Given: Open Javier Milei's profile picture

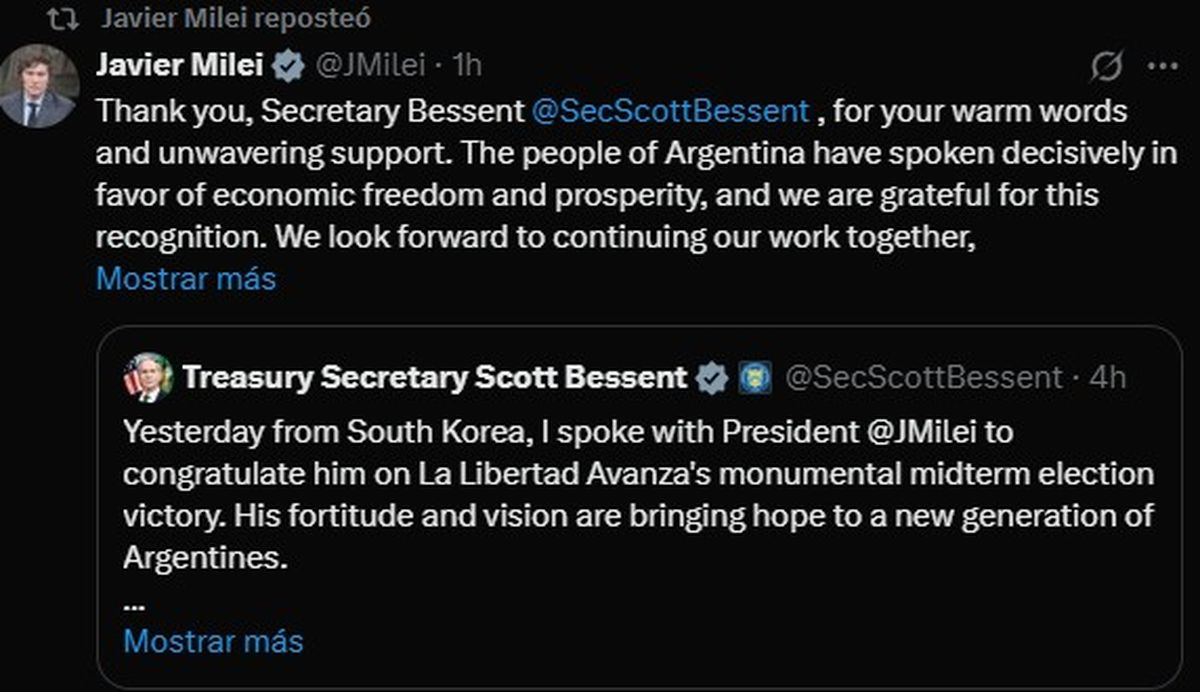Looking at the screenshot, I should [x=38, y=86].
